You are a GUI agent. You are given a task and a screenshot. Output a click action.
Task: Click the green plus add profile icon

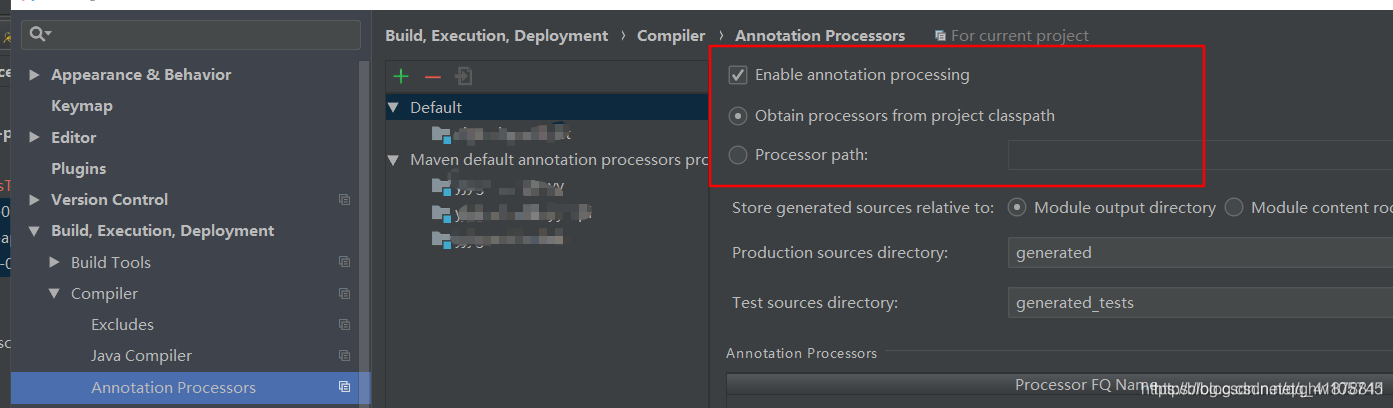(401, 76)
